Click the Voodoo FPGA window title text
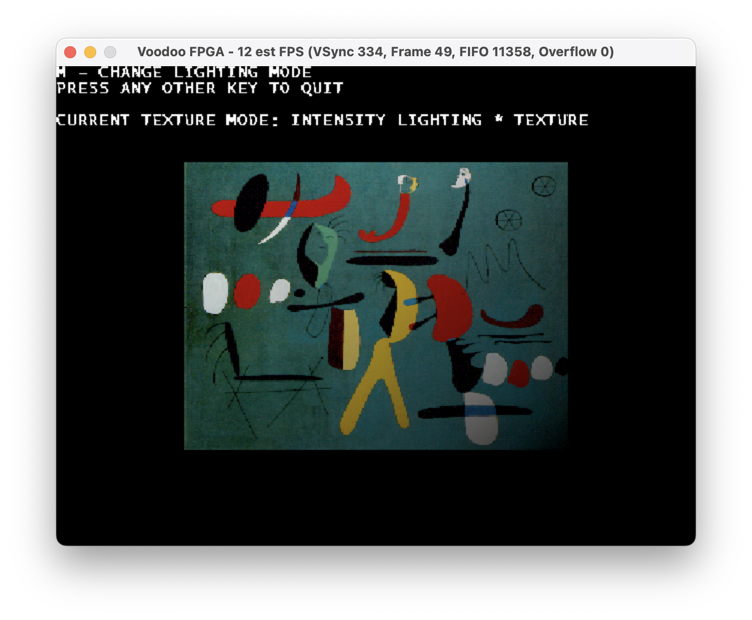The height and width of the screenshot is (620, 752). (x=376, y=52)
